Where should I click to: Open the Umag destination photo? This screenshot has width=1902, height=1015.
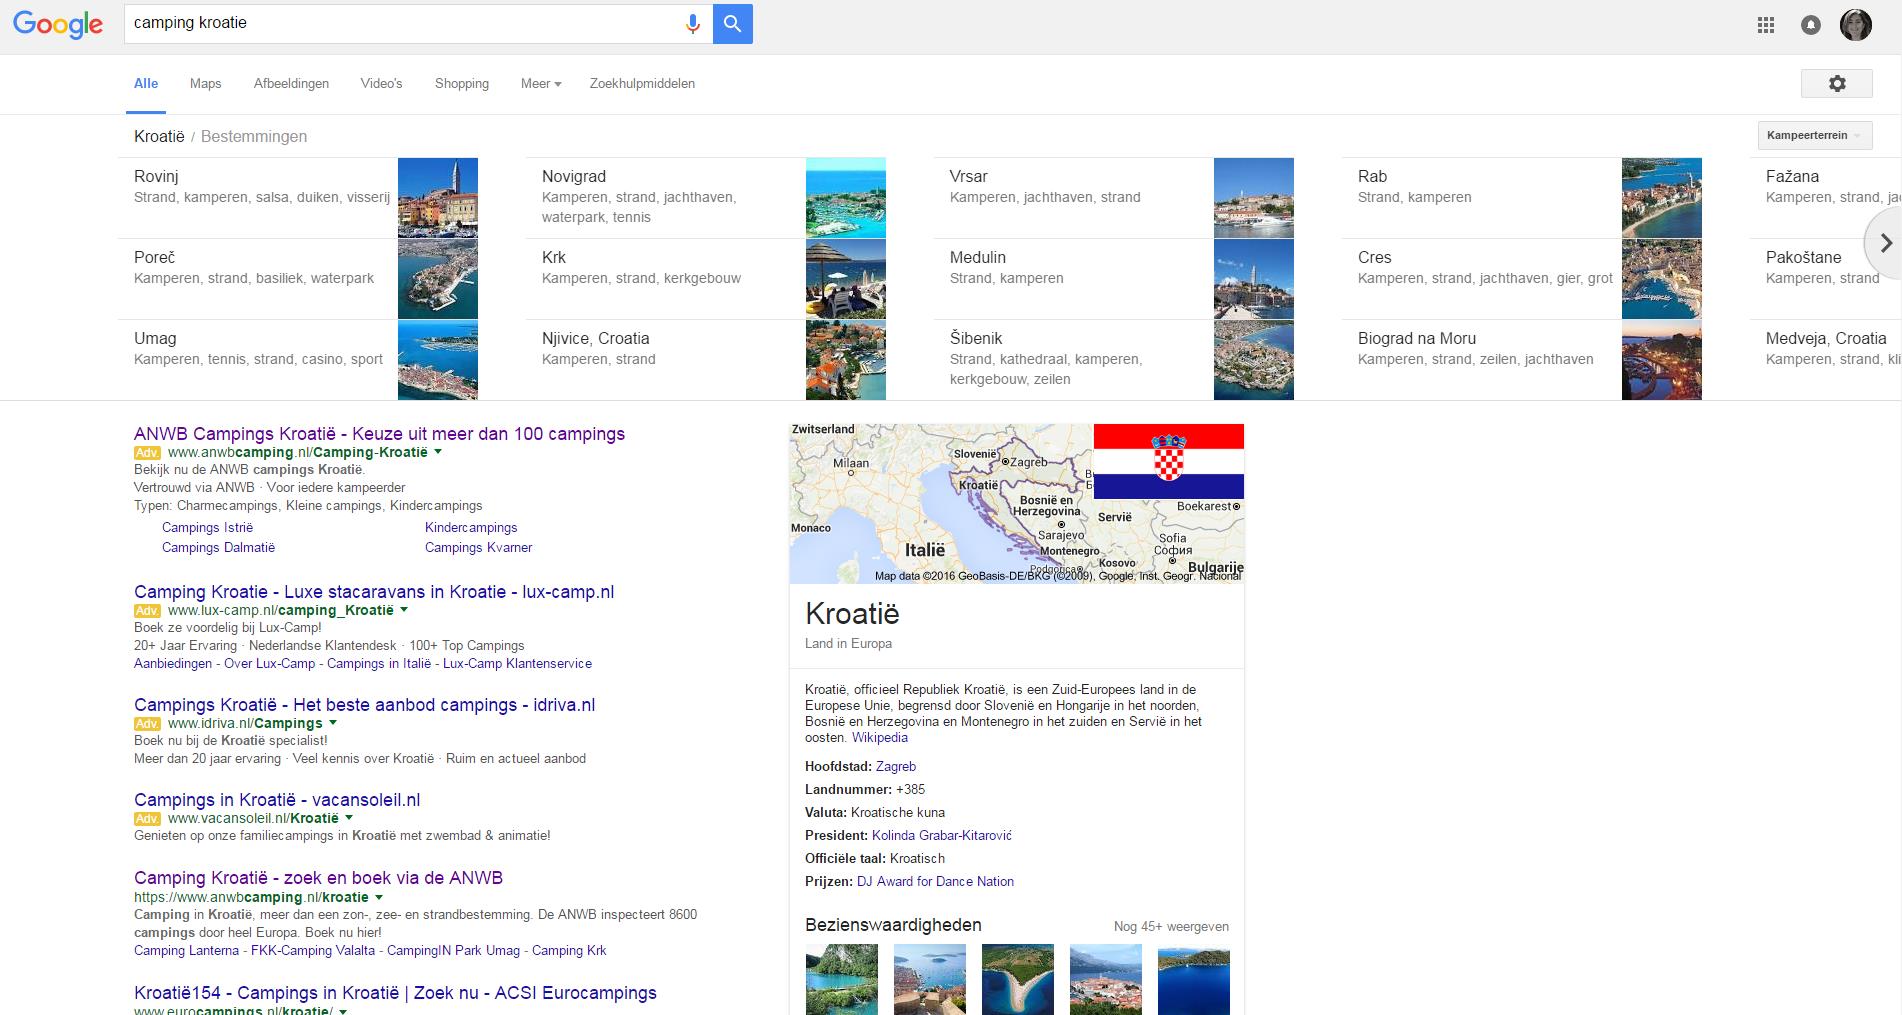438,359
